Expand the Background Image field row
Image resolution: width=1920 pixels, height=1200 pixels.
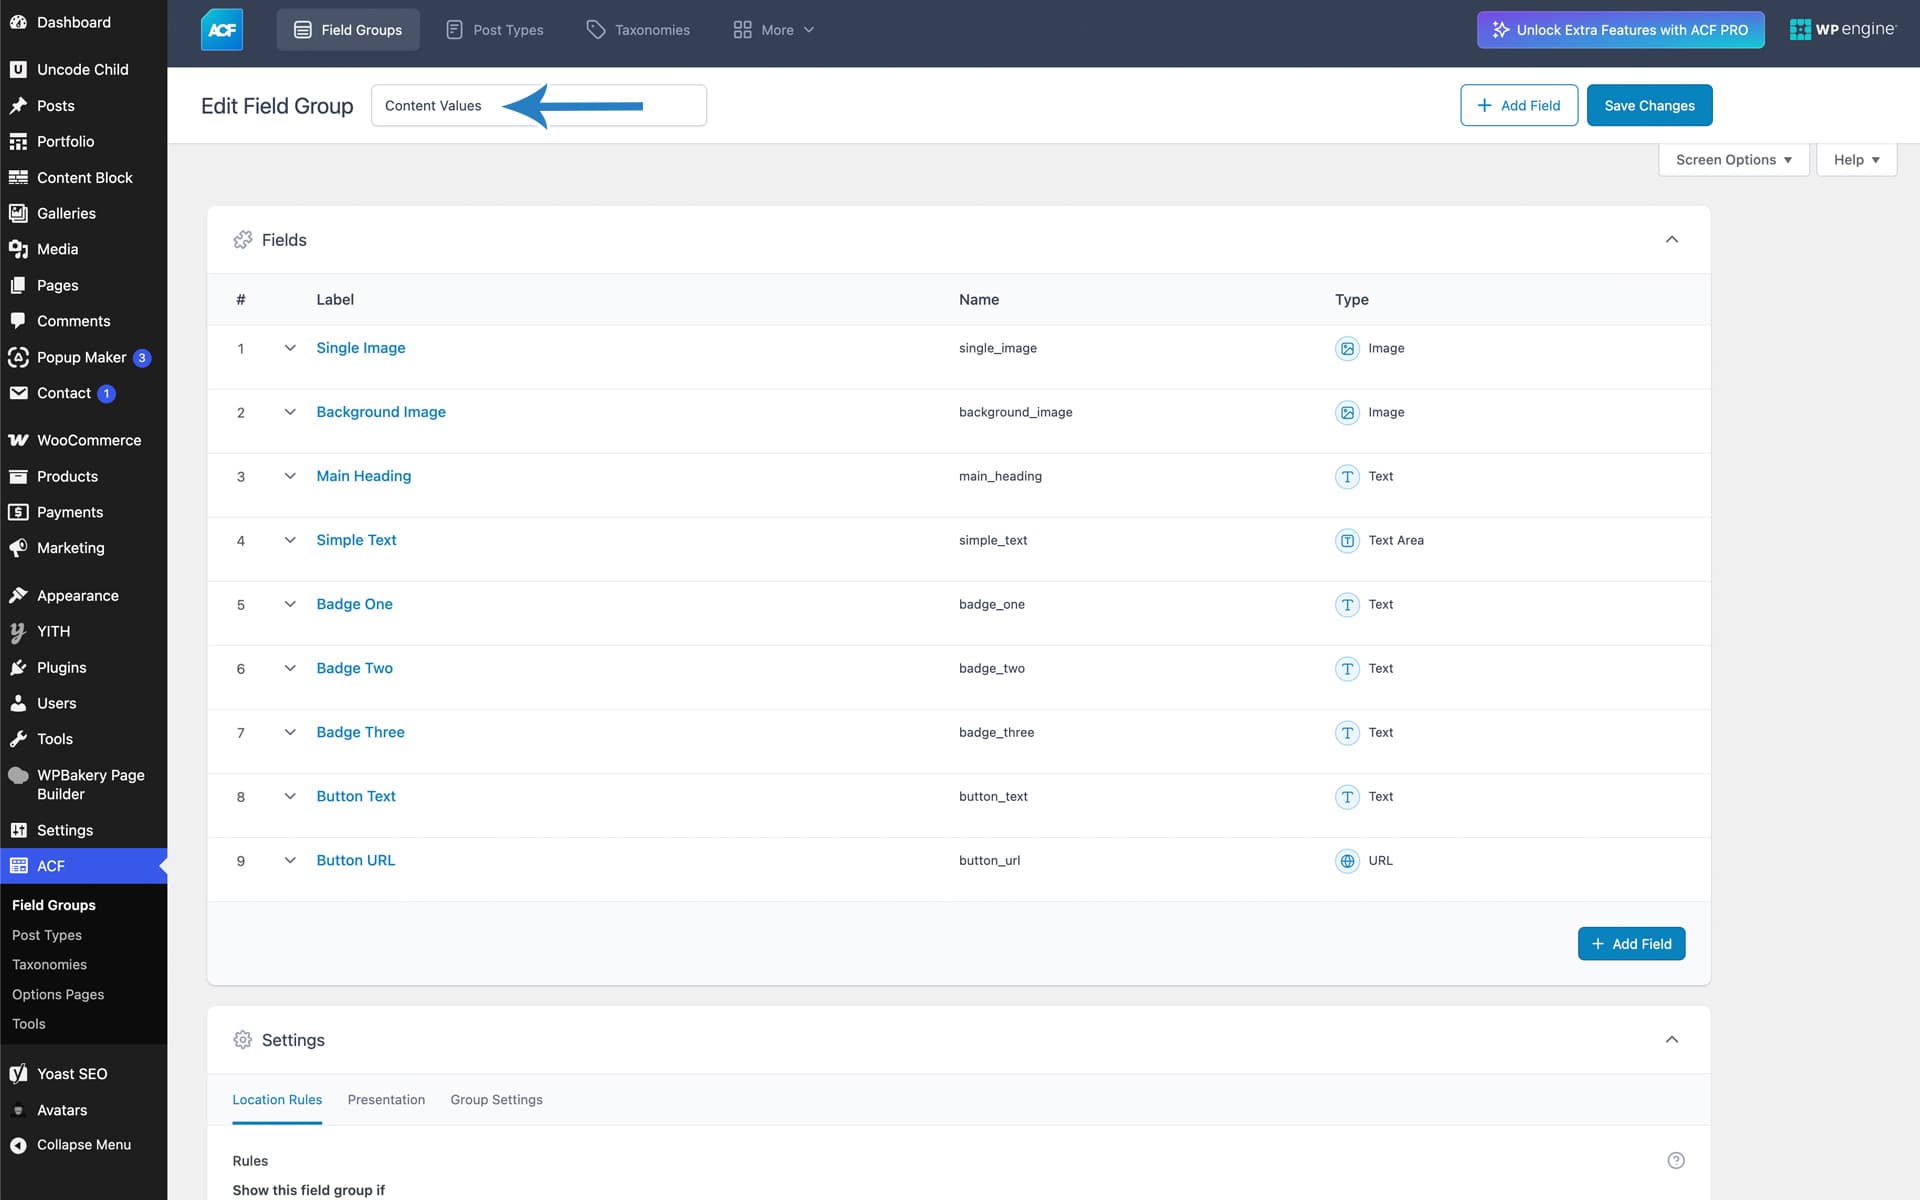(x=290, y=412)
